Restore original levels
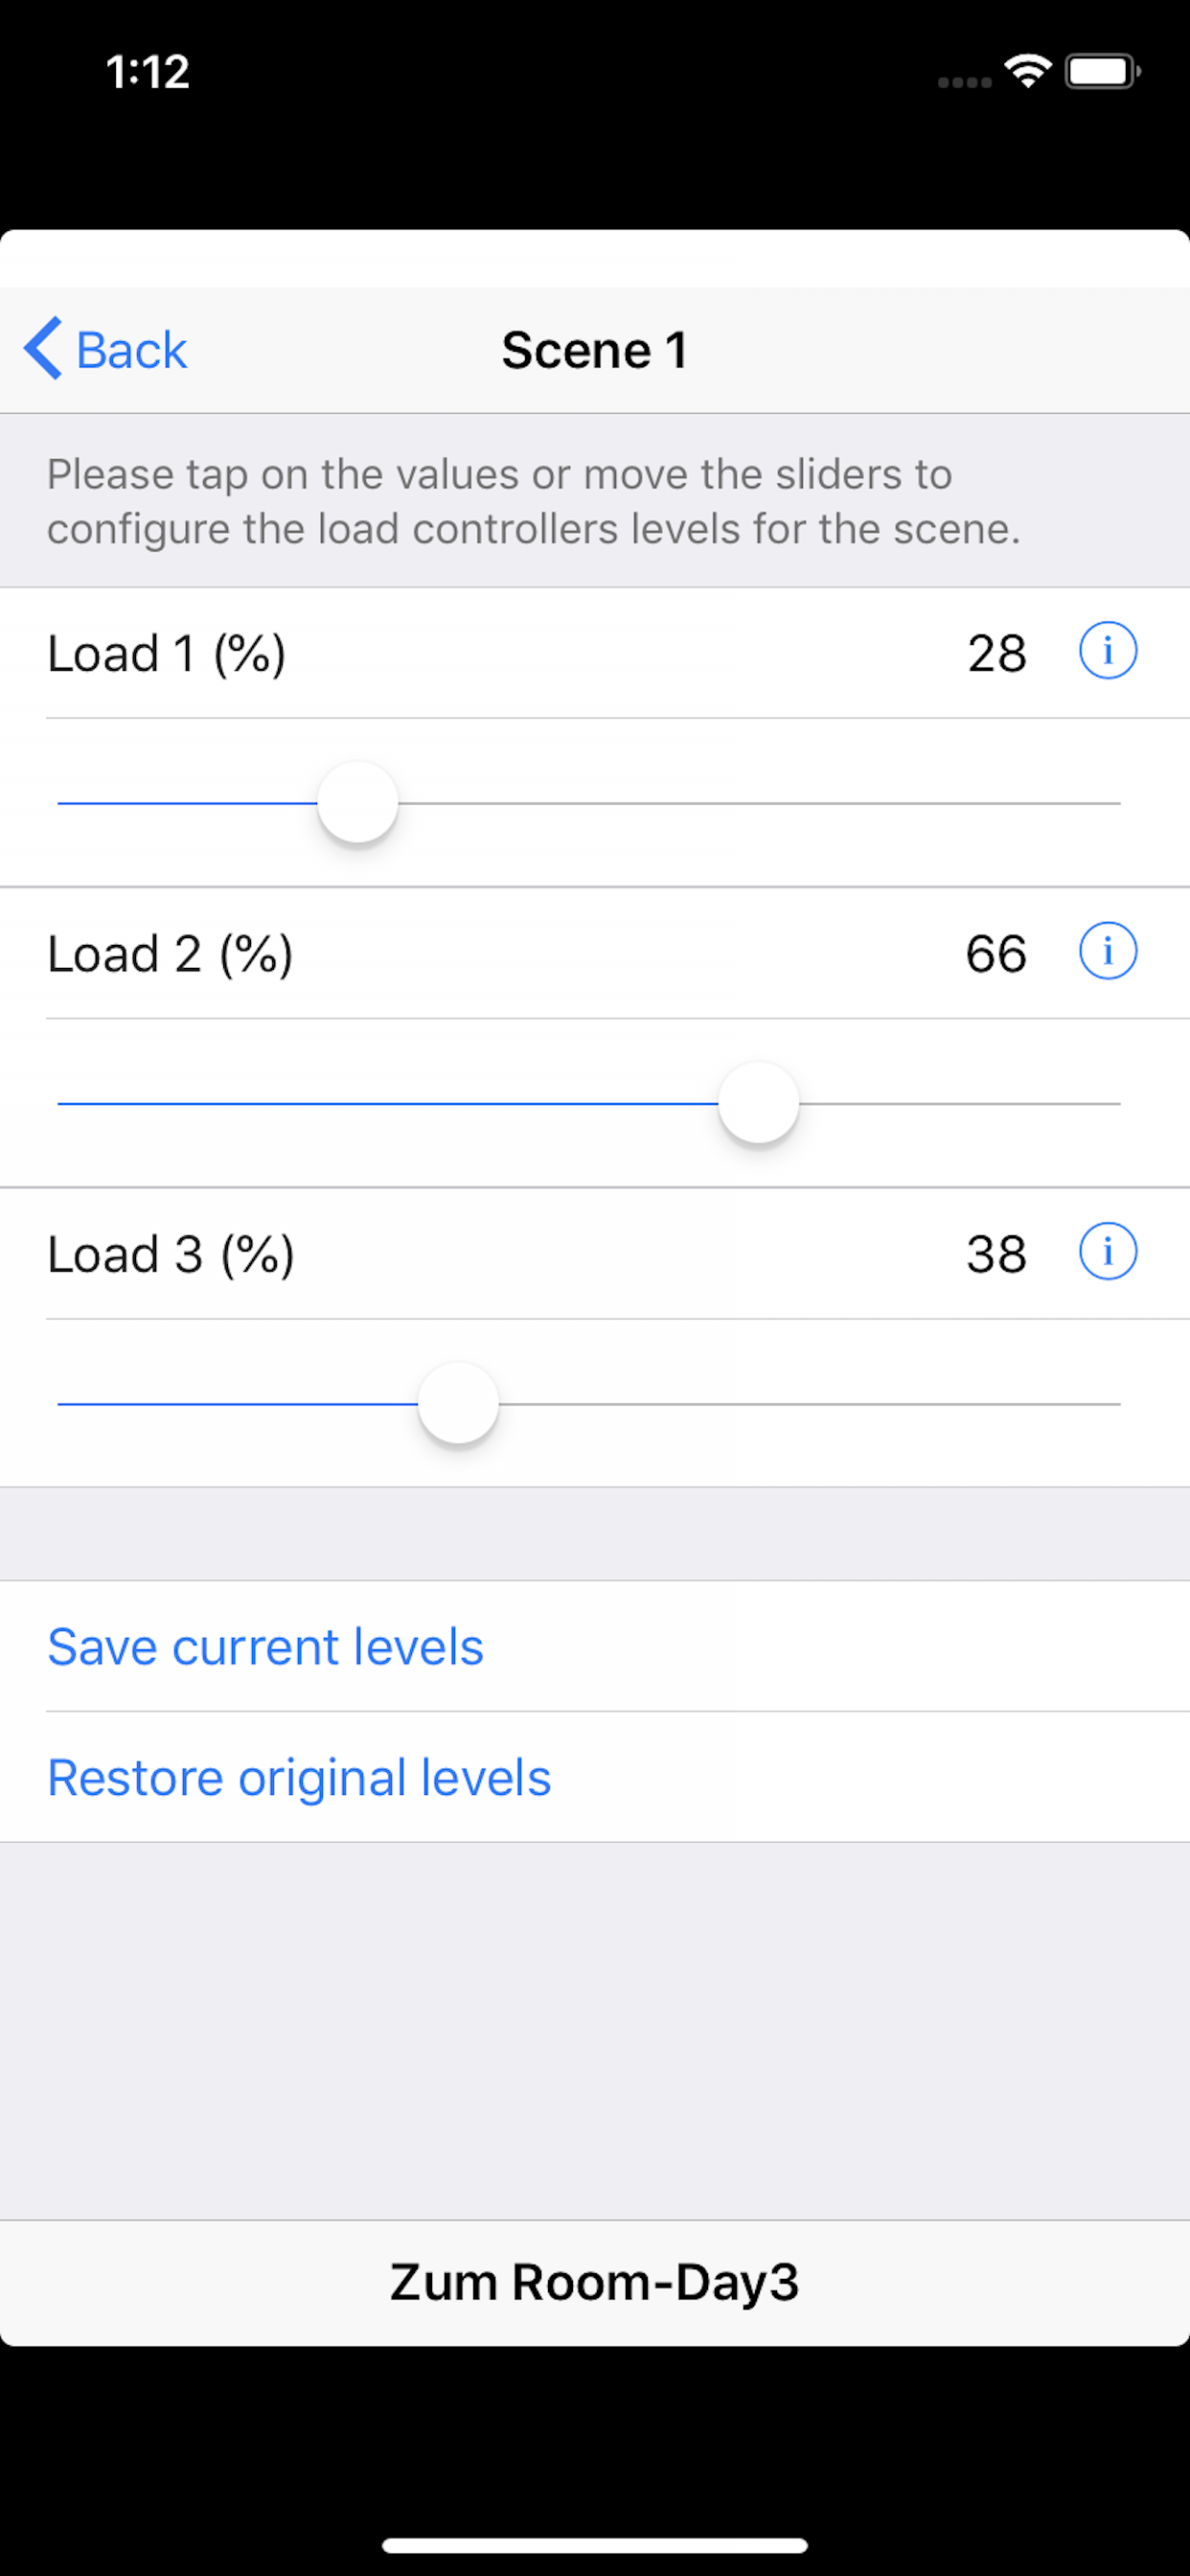 point(299,1777)
